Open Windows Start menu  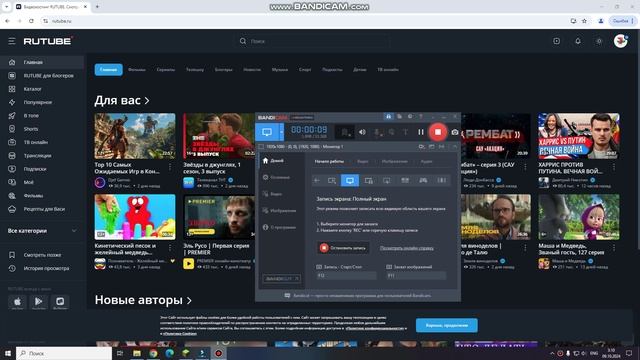(x=8, y=353)
